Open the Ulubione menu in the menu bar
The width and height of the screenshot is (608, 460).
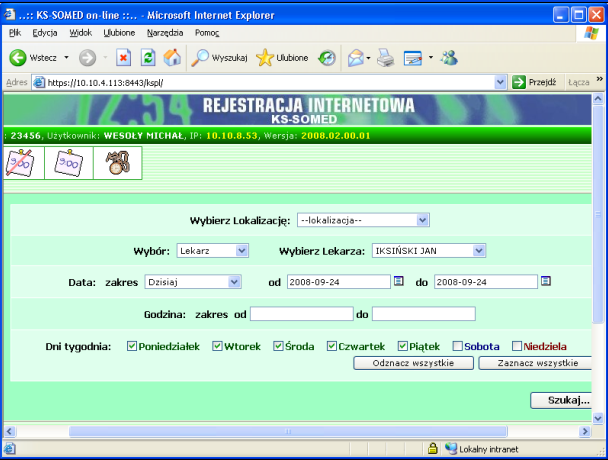click(119, 33)
